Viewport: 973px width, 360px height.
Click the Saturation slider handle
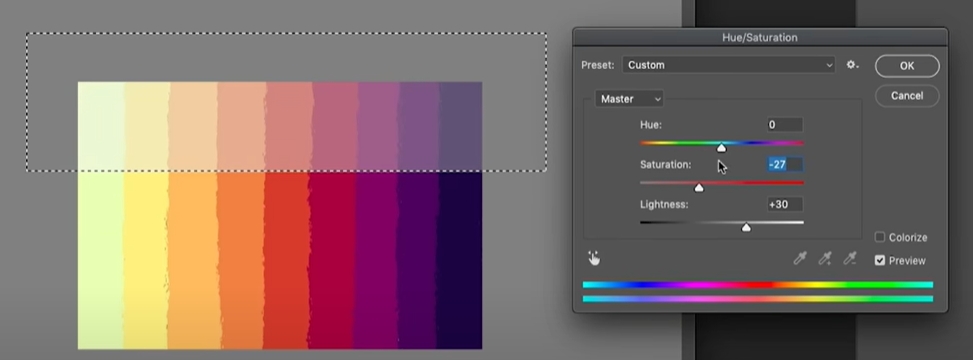tap(699, 187)
